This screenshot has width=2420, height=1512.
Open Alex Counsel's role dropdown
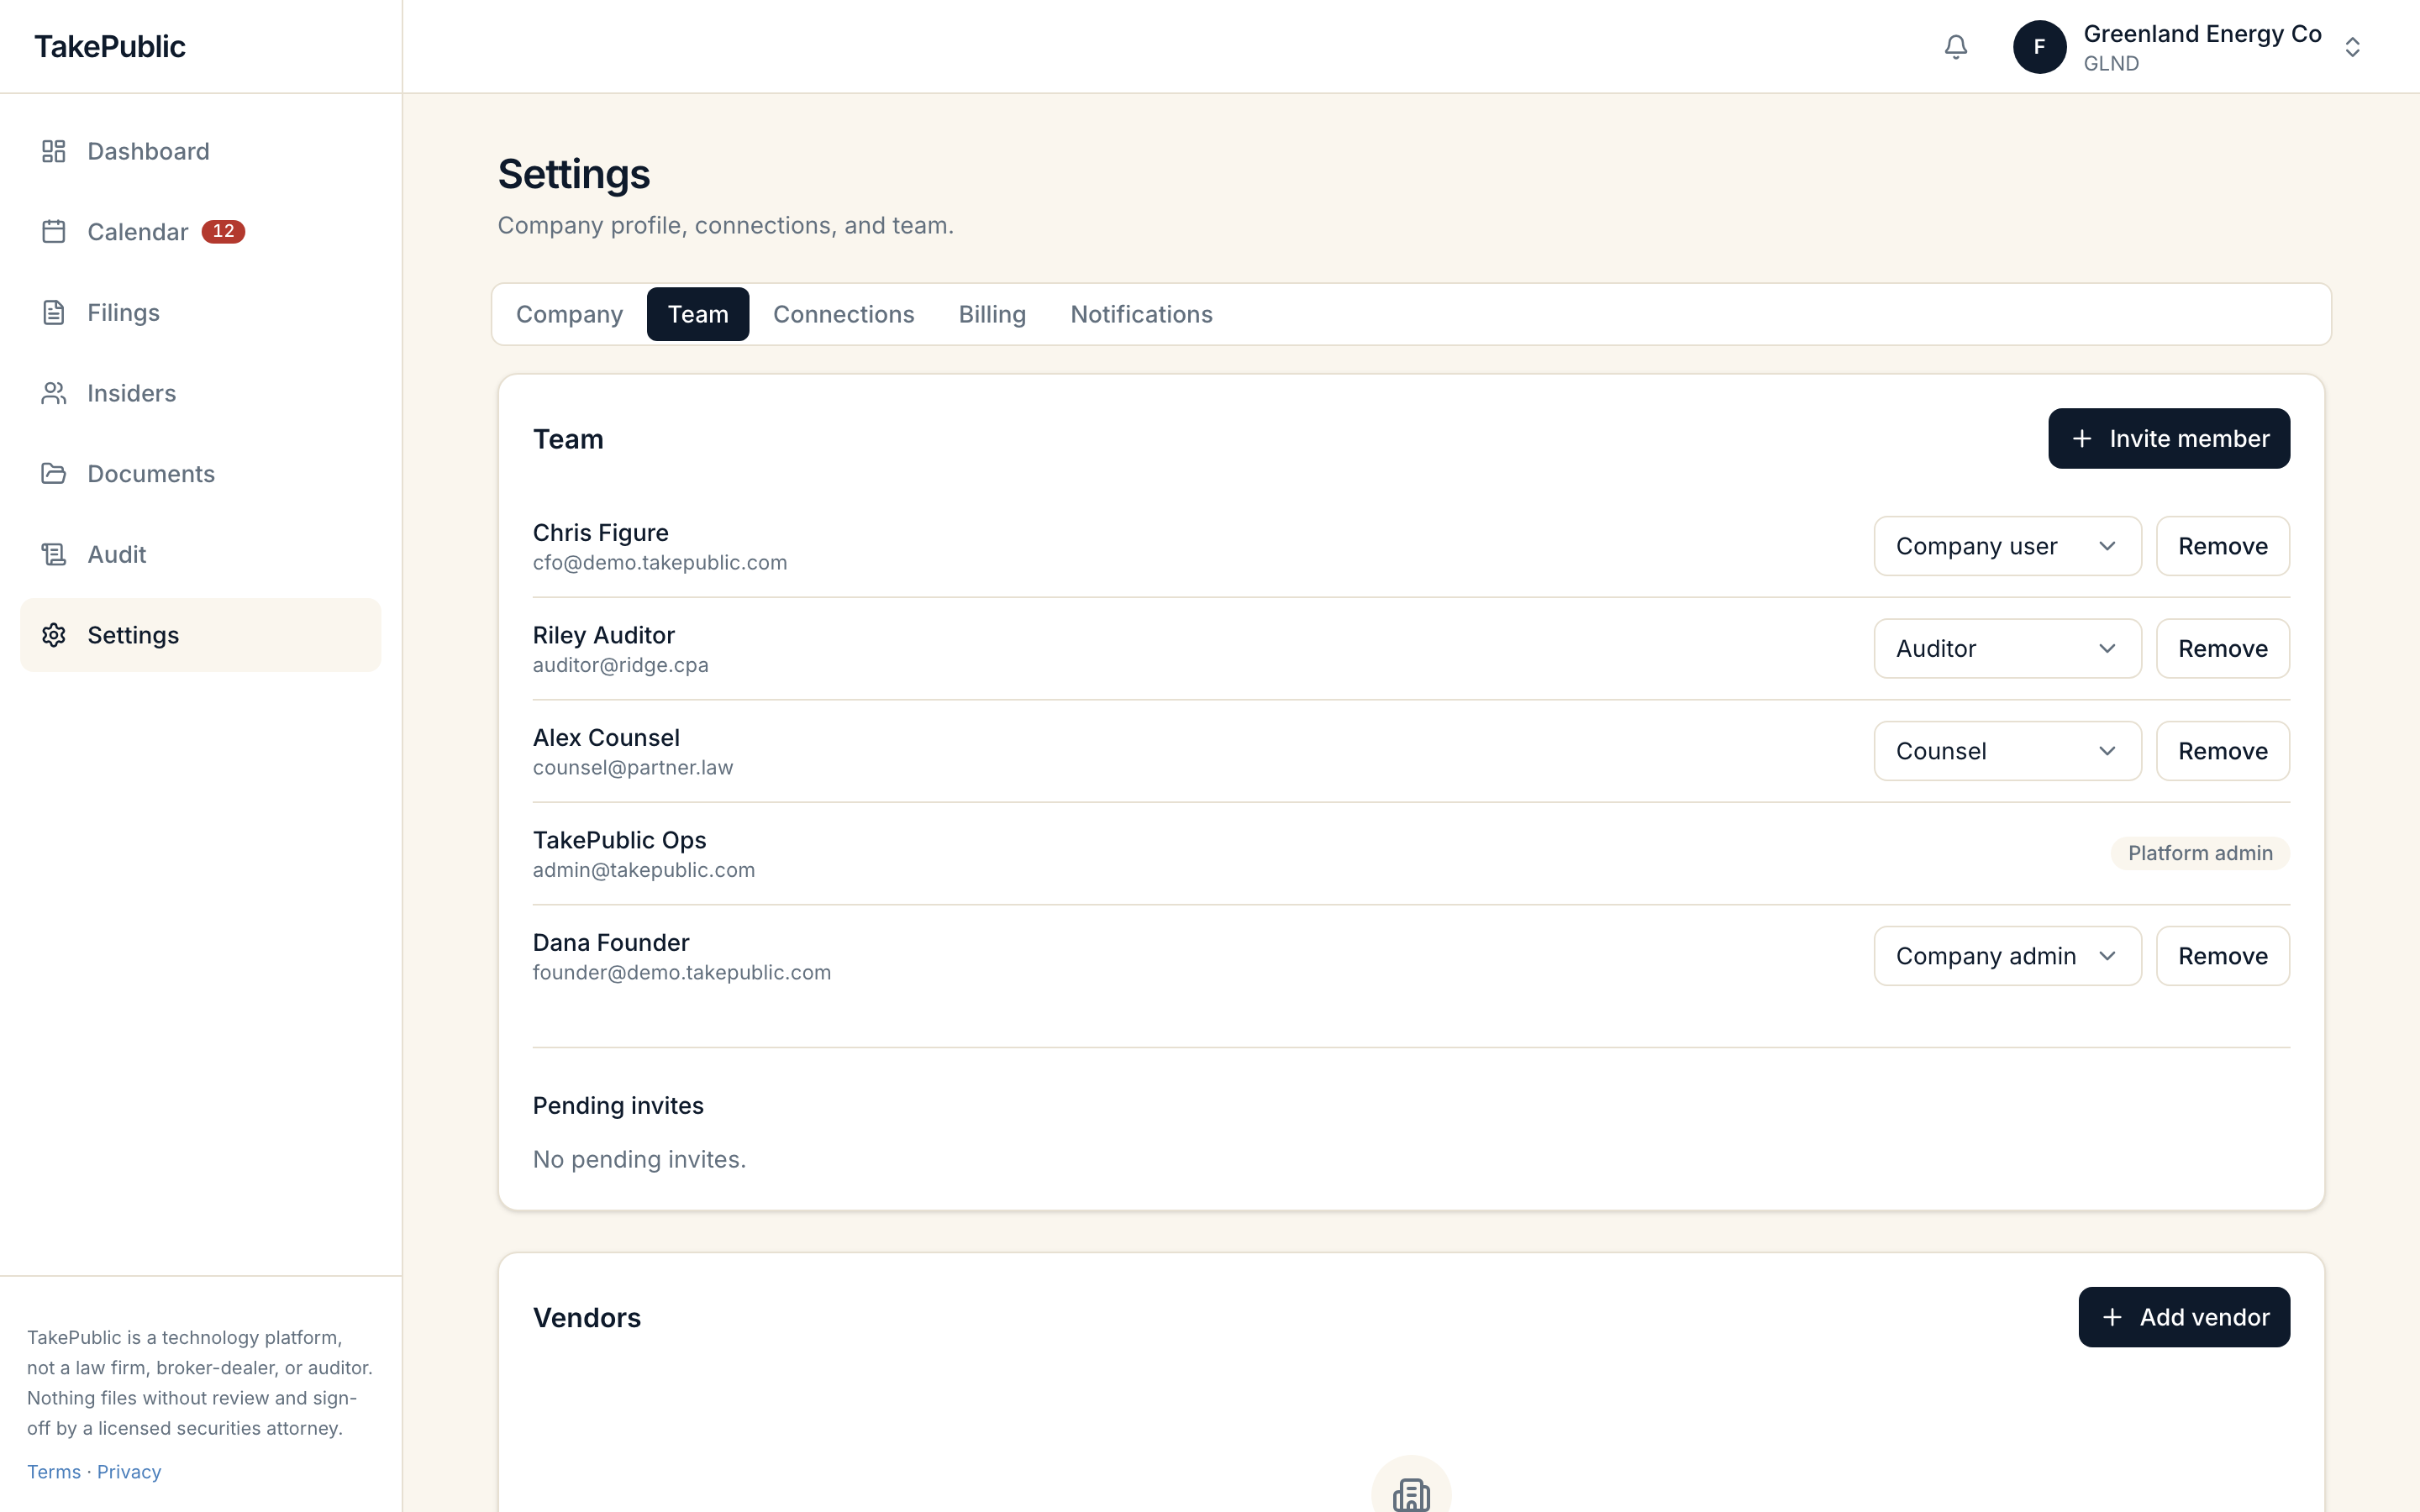[2007, 751]
